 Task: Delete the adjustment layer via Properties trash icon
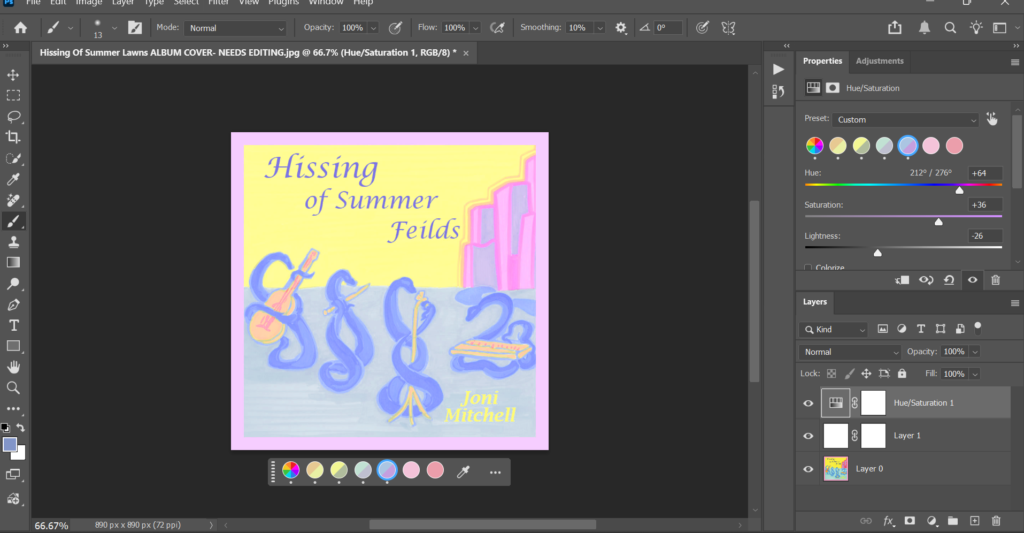[995, 280]
